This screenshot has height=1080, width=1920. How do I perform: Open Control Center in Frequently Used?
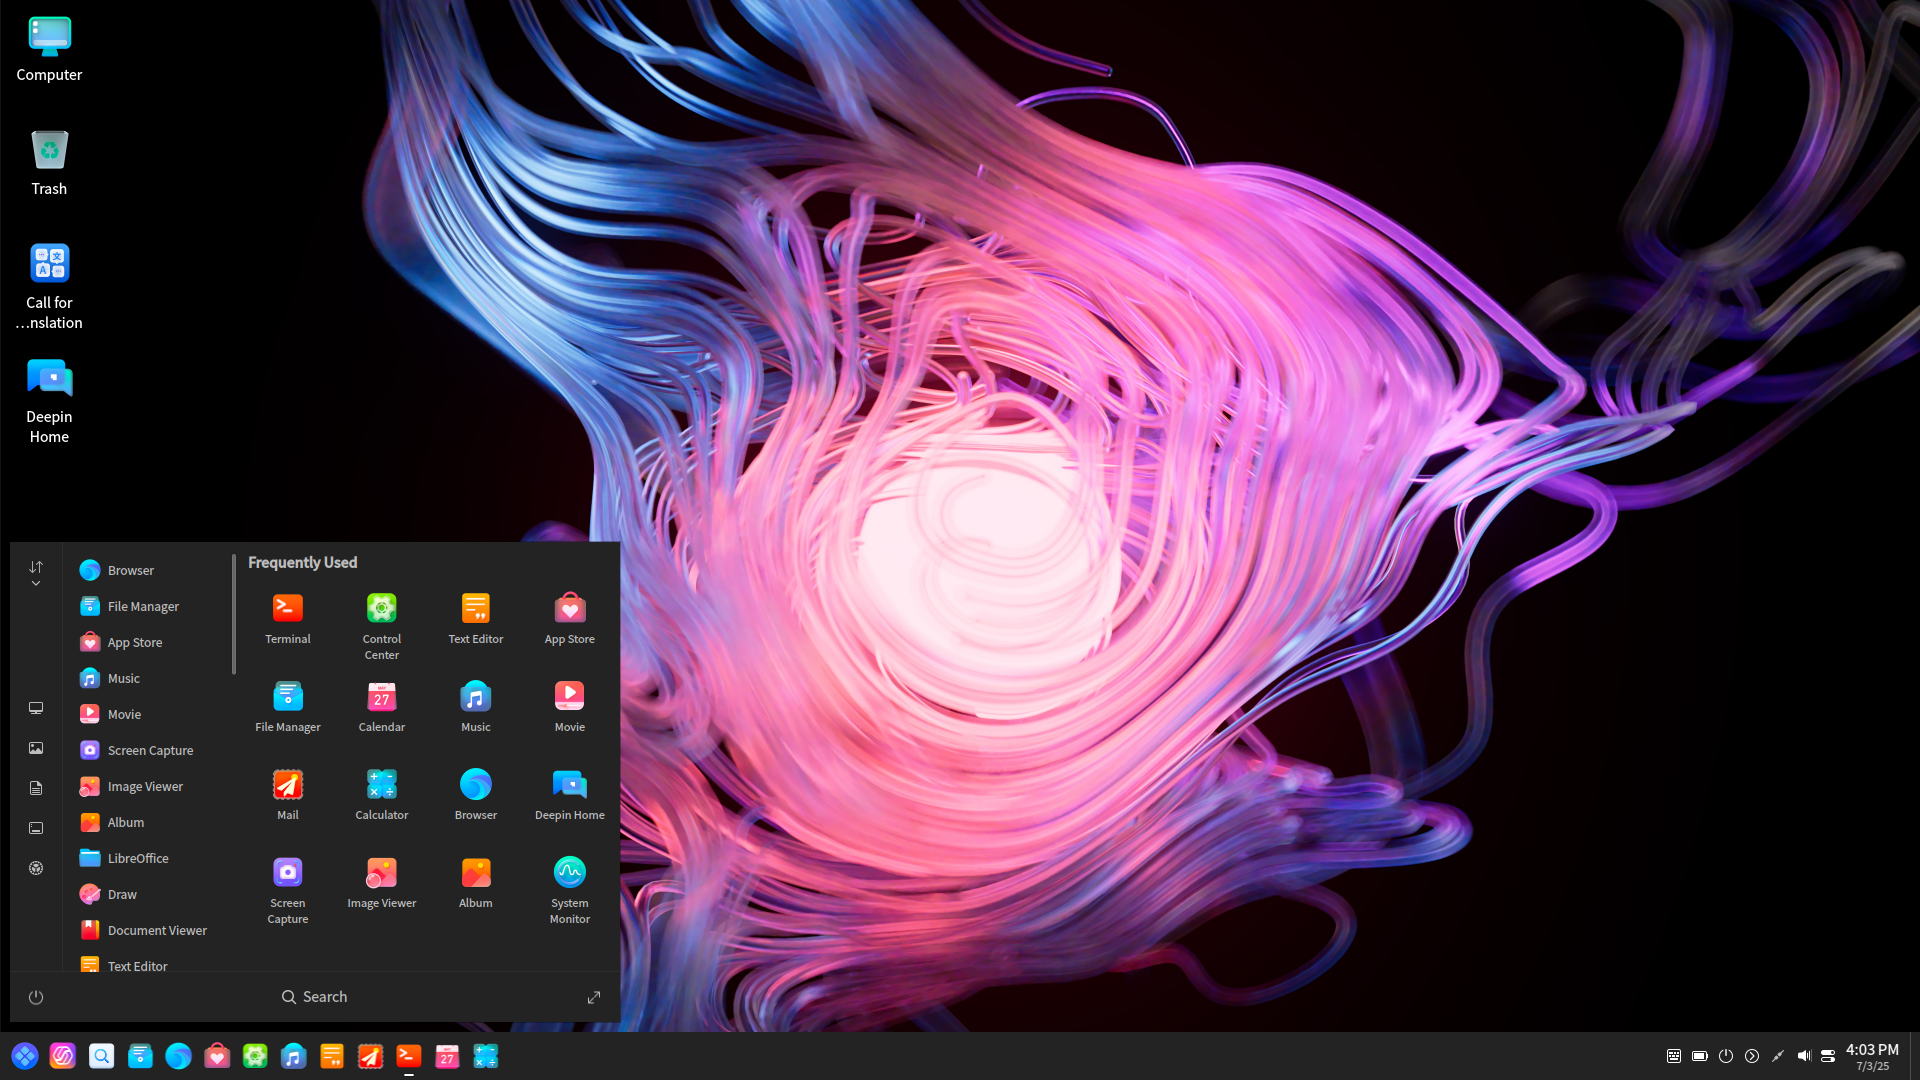click(x=382, y=627)
